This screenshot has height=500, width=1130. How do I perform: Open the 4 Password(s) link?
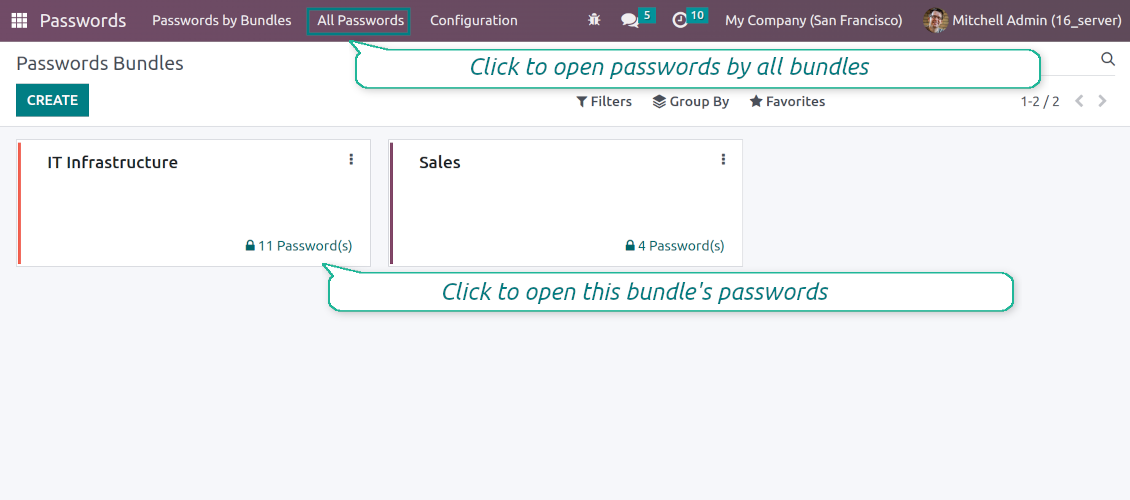pos(675,246)
